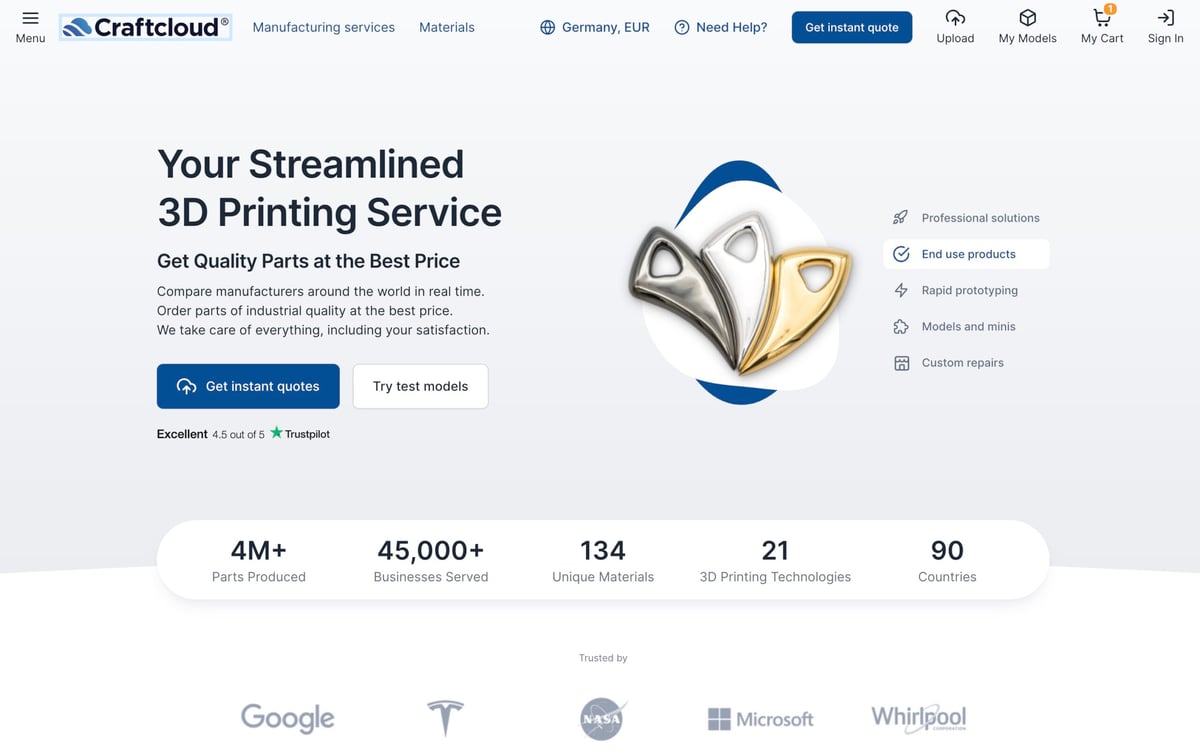Click the puzzle icon for Models and minis
This screenshot has width=1200, height=755.
tap(901, 326)
